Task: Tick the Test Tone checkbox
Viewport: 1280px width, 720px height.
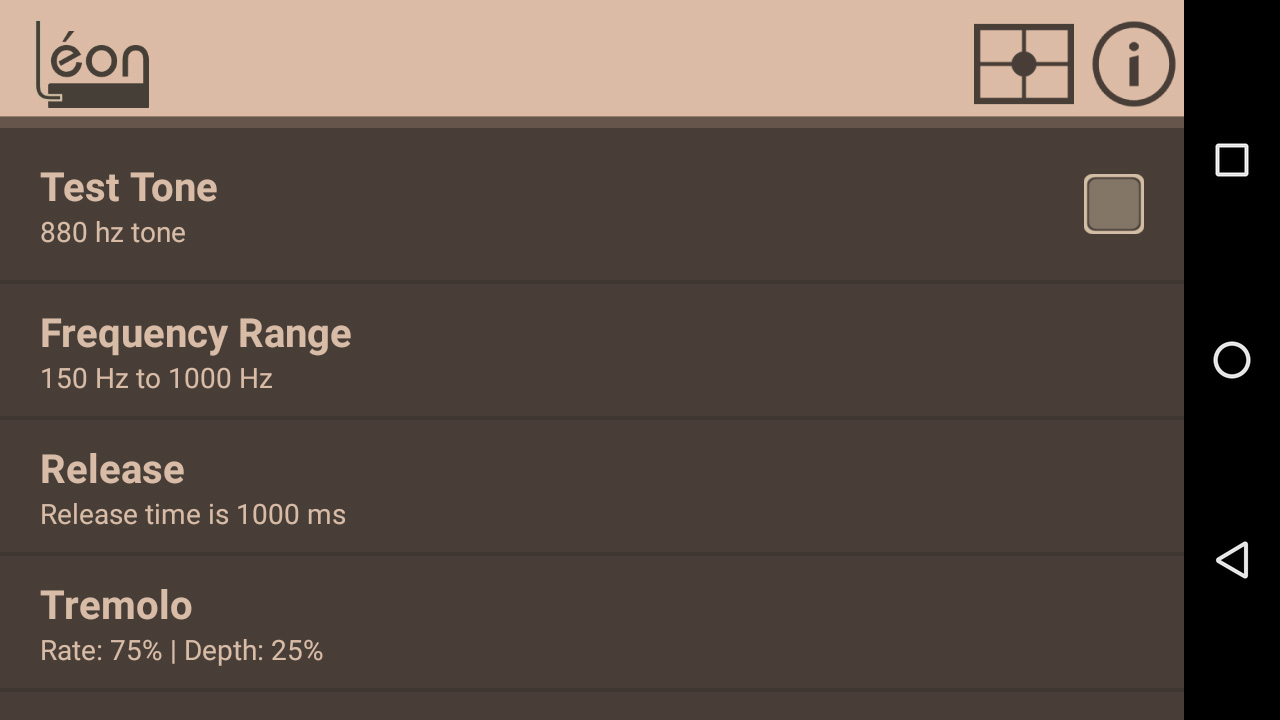Action: [1113, 204]
